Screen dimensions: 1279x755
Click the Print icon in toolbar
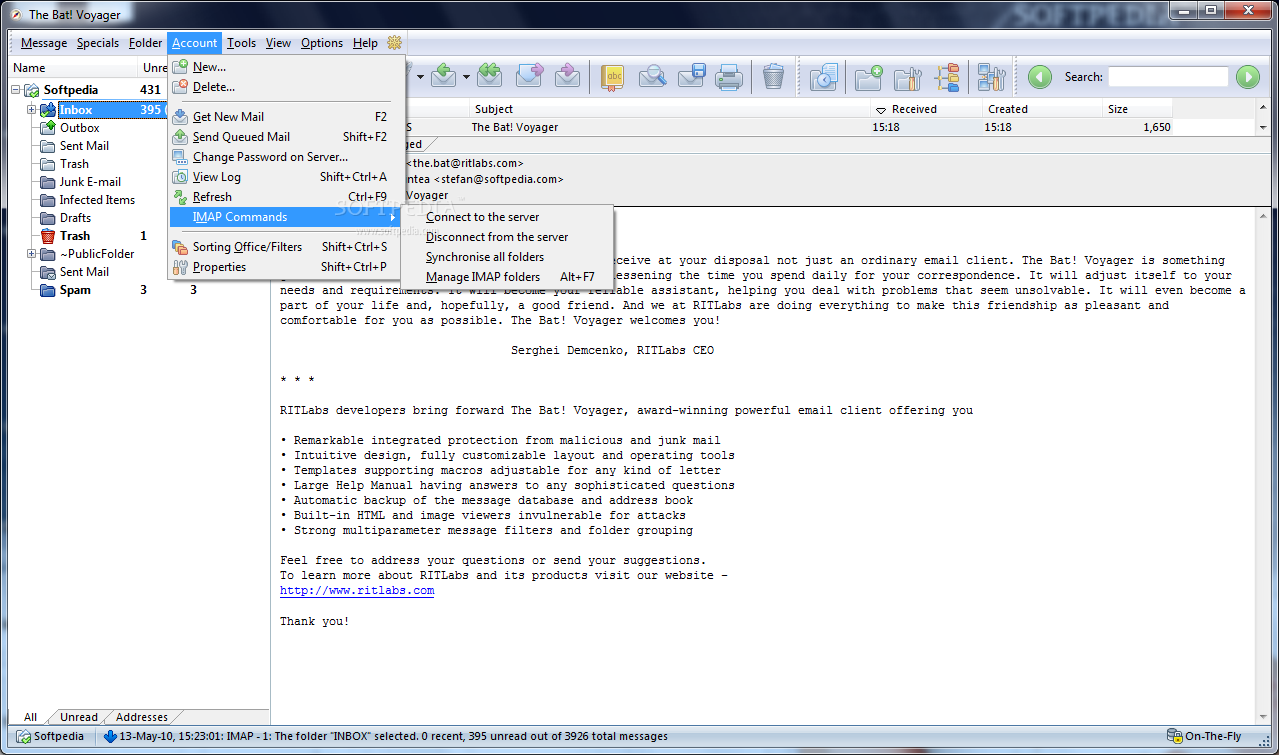(728, 76)
